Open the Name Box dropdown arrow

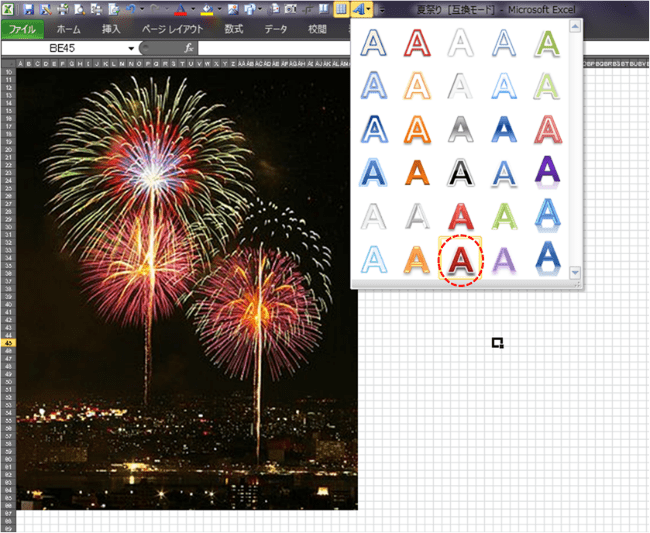[131, 48]
